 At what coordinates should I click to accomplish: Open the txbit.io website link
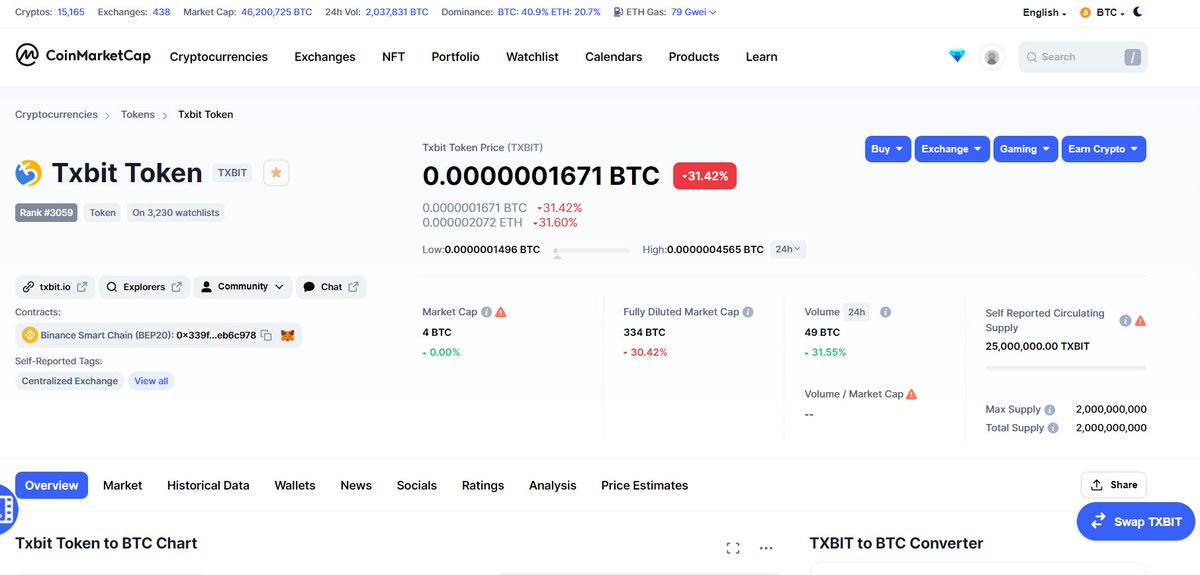point(55,287)
